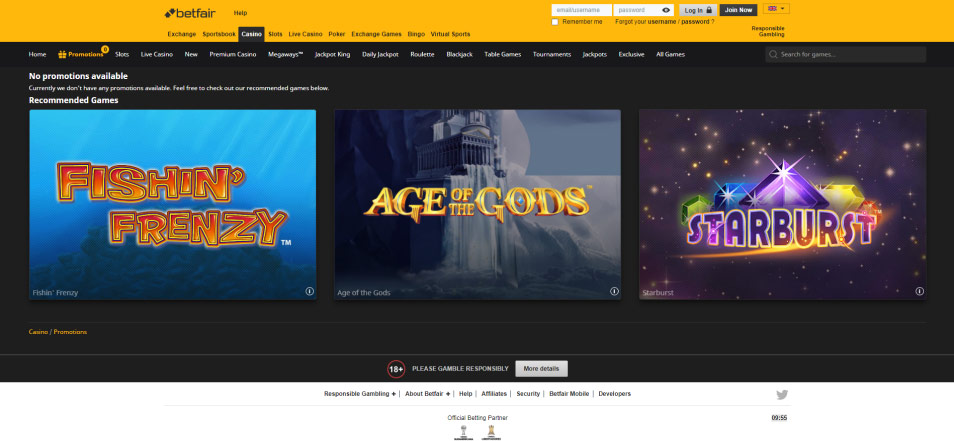Expand Responsible Gambling footer menu
Image resolution: width=954 pixels, height=441 pixels.
coord(360,394)
